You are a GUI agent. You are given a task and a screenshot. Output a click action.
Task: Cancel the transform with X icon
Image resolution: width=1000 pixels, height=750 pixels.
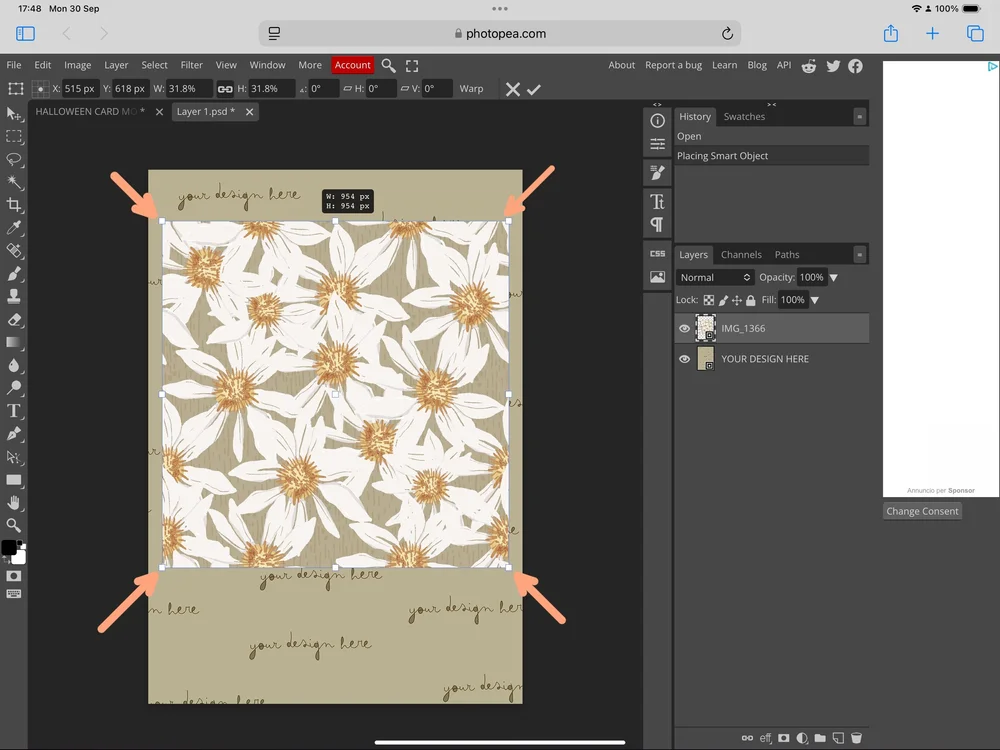click(x=512, y=89)
